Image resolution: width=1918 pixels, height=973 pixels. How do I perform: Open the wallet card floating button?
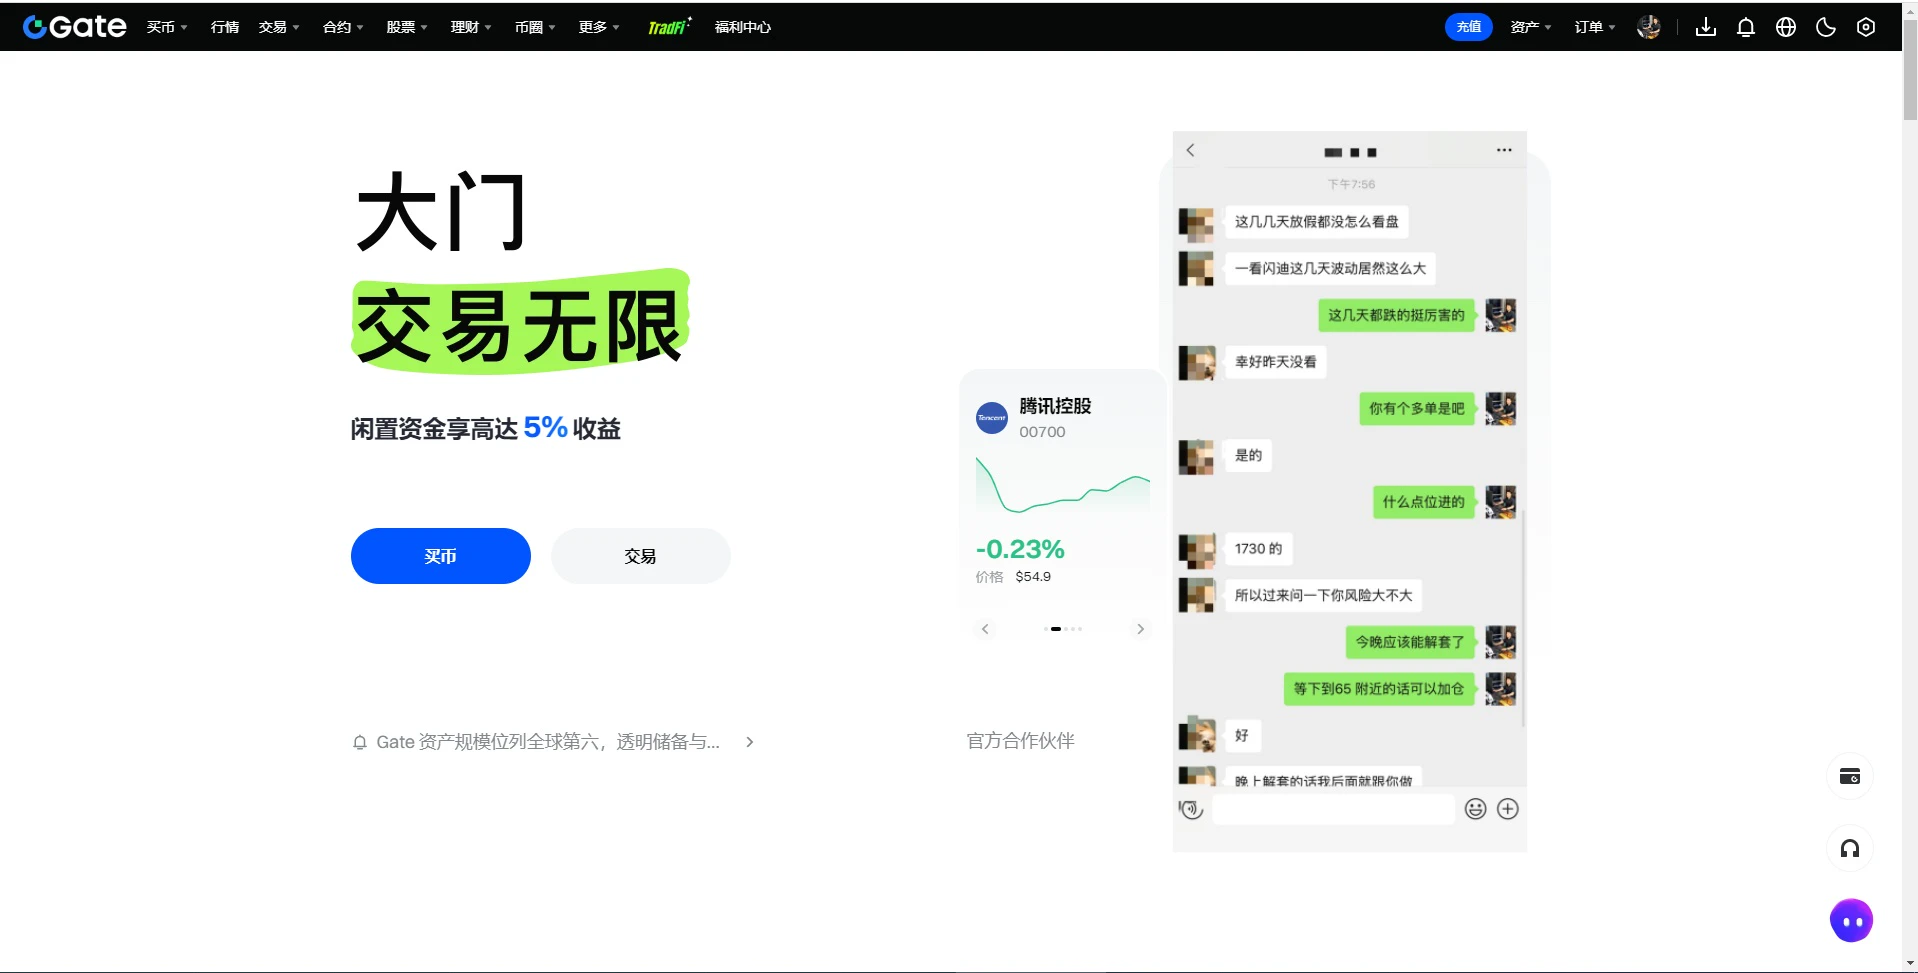pos(1850,777)
